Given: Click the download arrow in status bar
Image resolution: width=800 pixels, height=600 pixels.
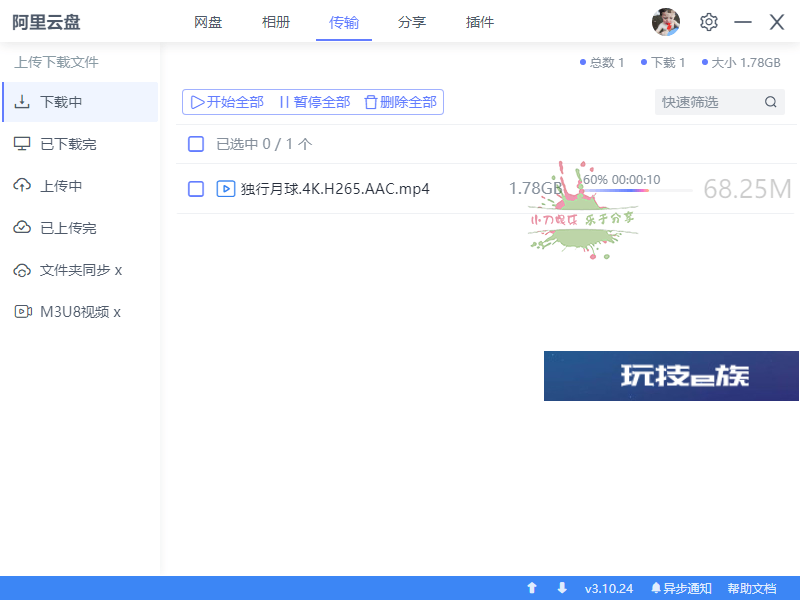Looking at the screenshot, I should 562,588.
